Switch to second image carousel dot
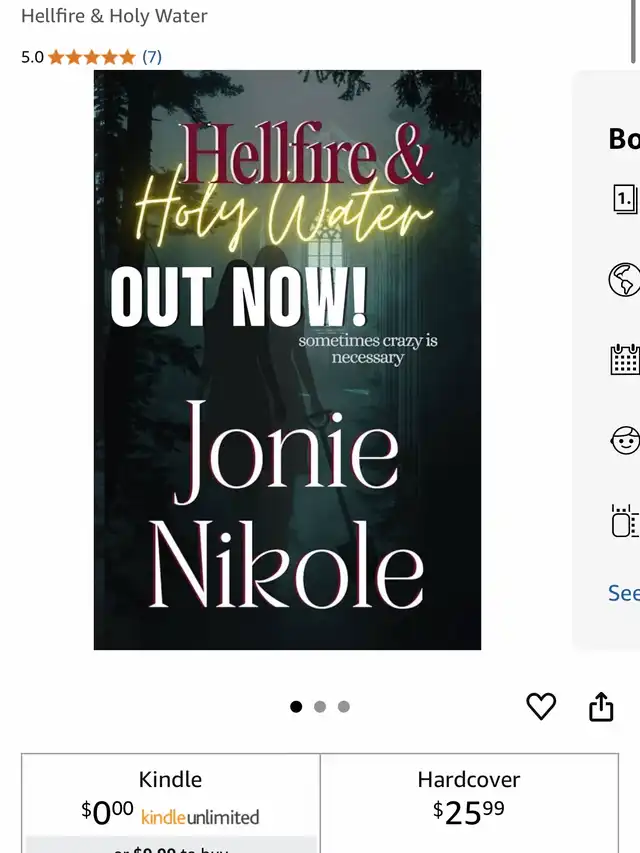The image size is (640, 853). coord(320,706)
